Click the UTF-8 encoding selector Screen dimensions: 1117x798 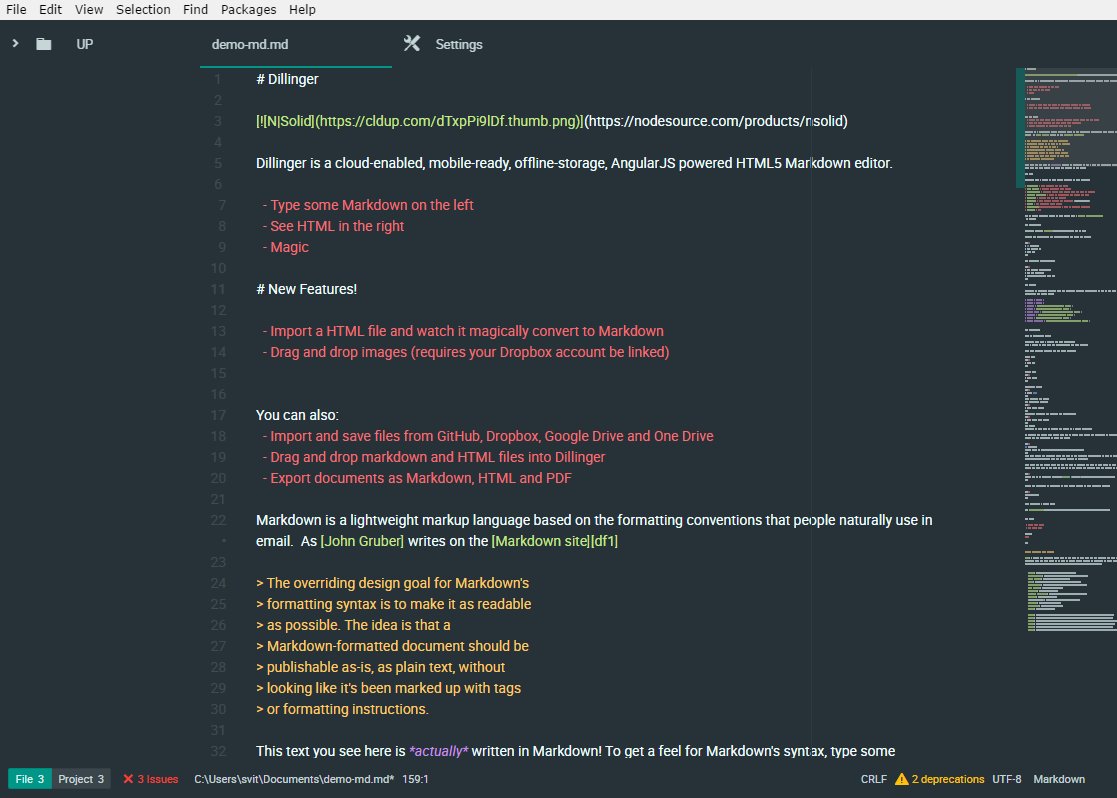(x=1007, y=779)
